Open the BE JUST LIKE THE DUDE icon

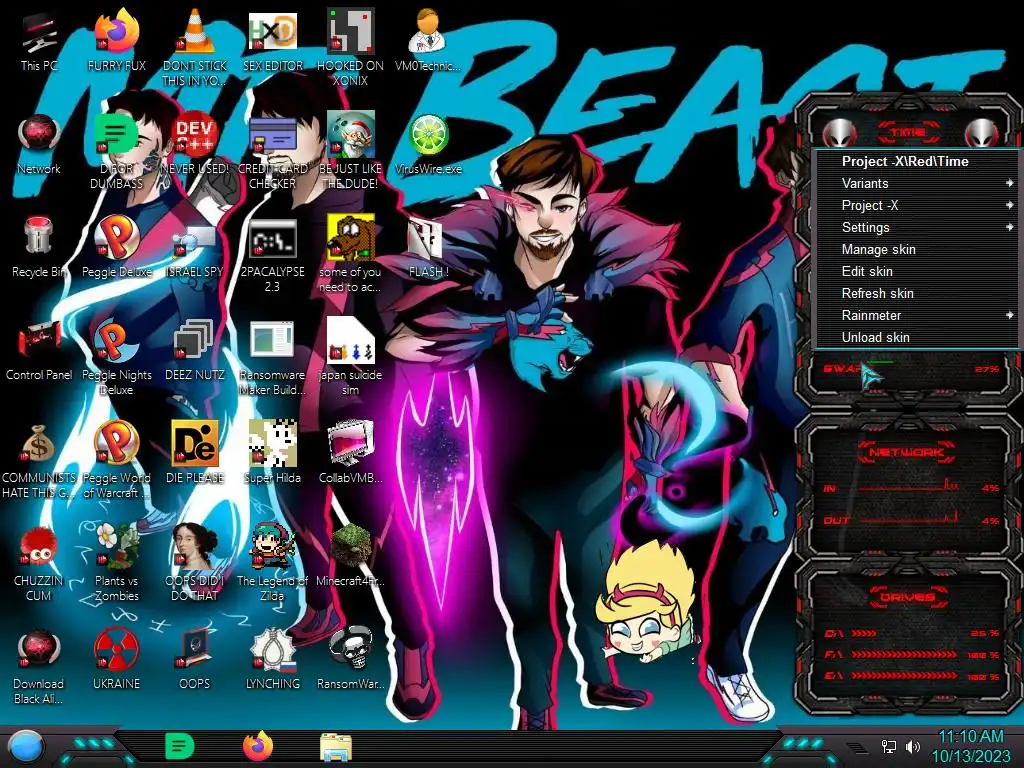(x=350, y=150)
